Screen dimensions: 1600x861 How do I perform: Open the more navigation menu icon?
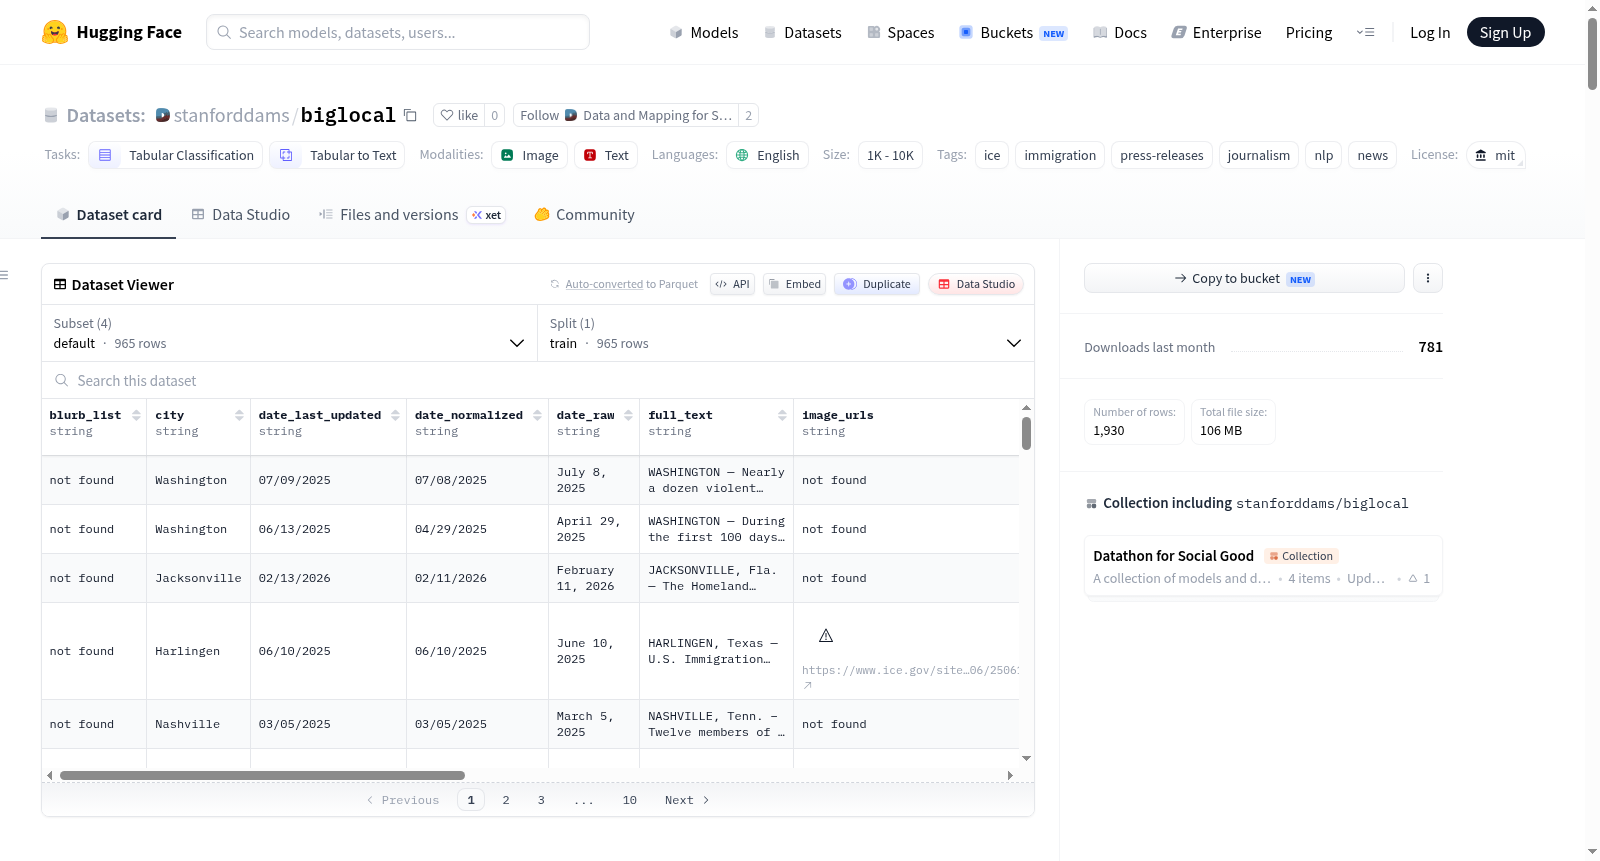pos(1365,32)
